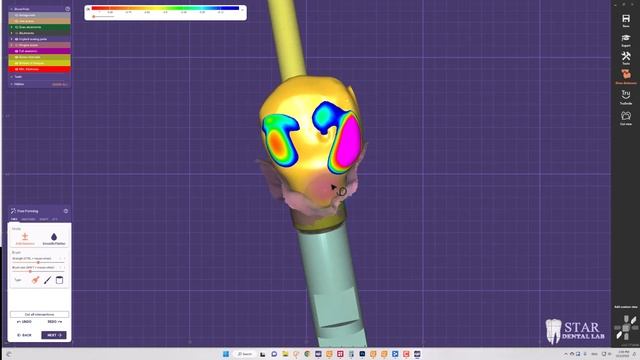Toggle visibility of Jaw scans group
Viewport: 640px width, 360px height.
point(16,21)
